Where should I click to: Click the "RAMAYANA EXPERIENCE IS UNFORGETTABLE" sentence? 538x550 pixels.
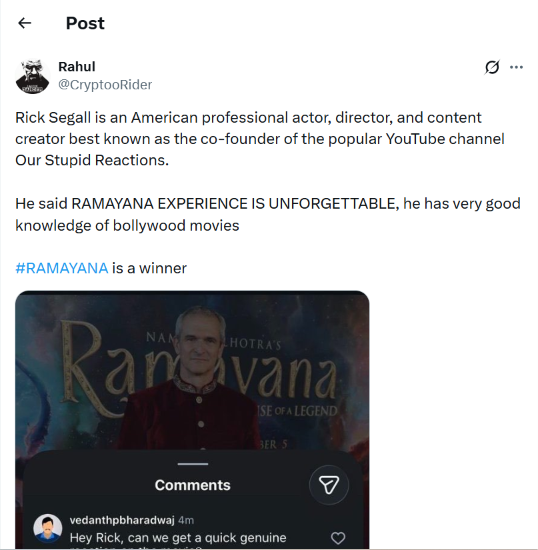pos(235,204)
